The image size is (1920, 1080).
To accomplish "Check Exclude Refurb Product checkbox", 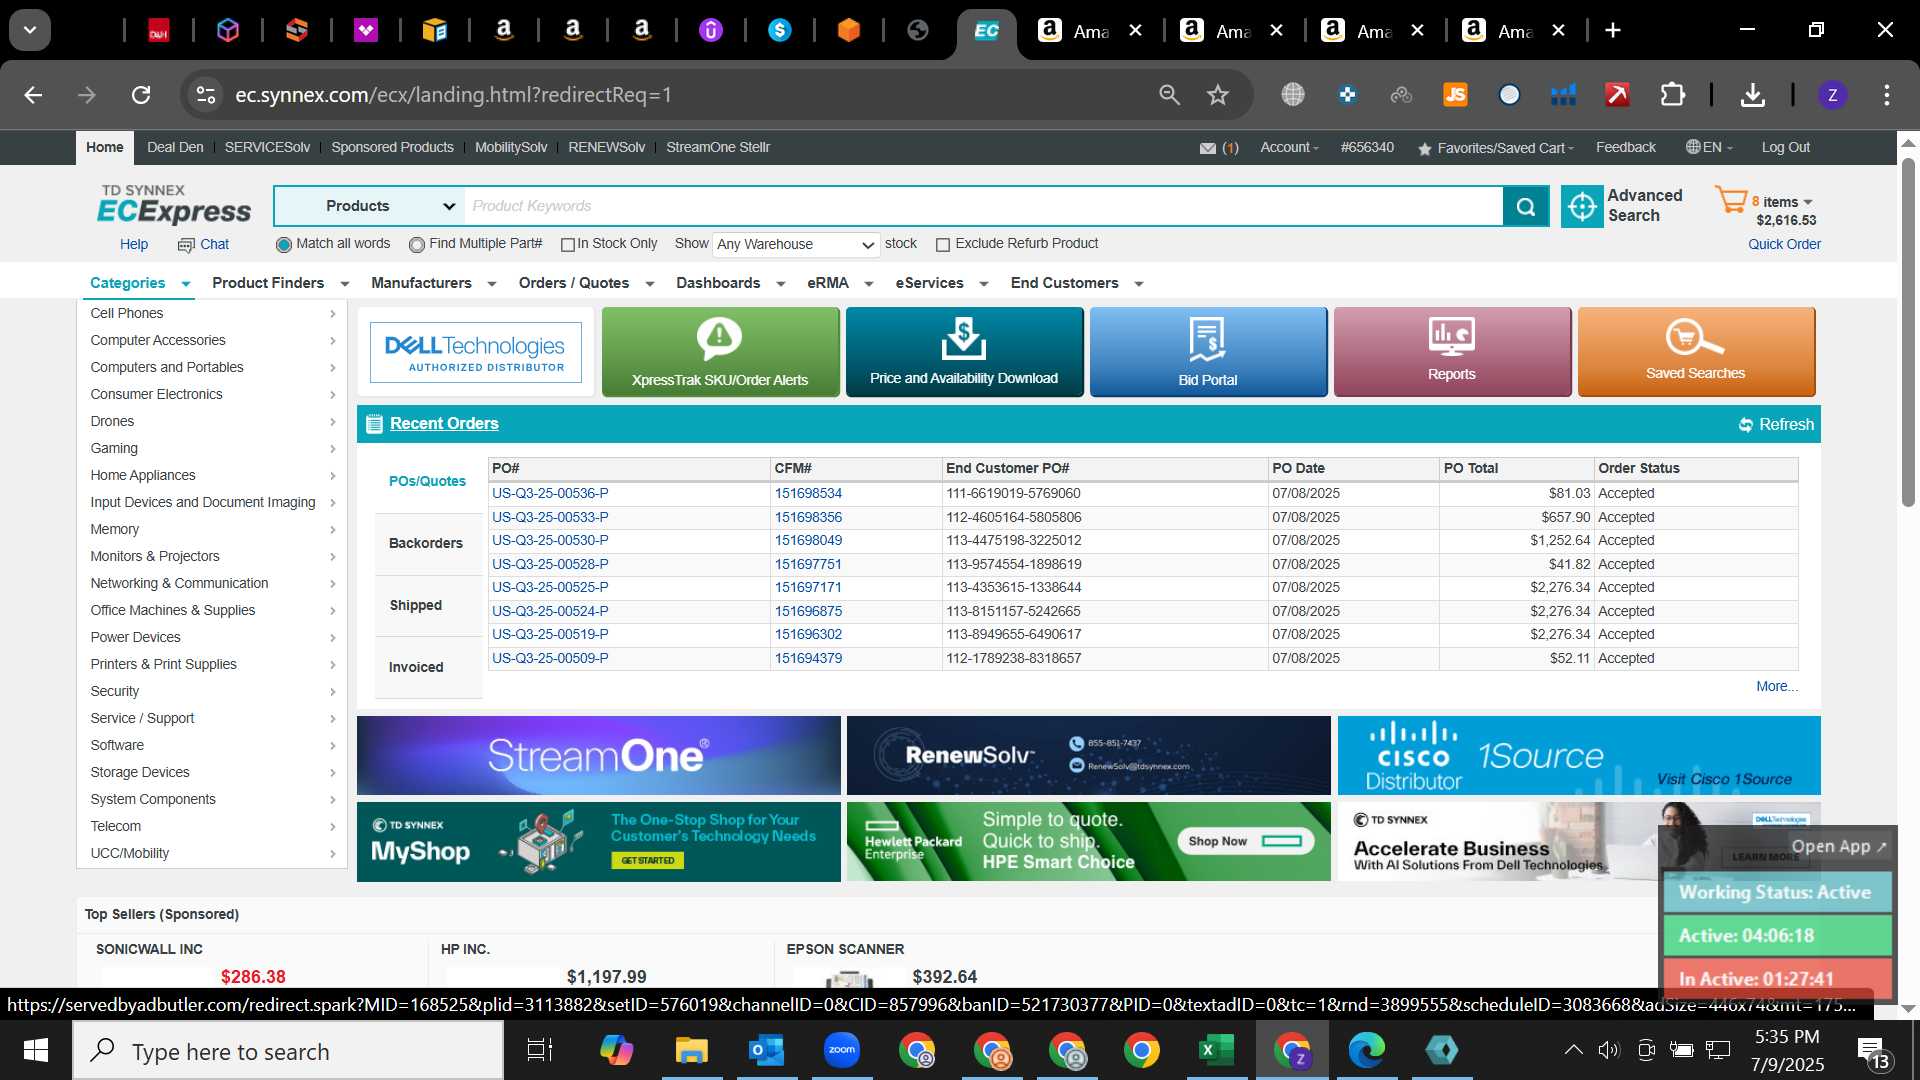I will coord(942,245).
